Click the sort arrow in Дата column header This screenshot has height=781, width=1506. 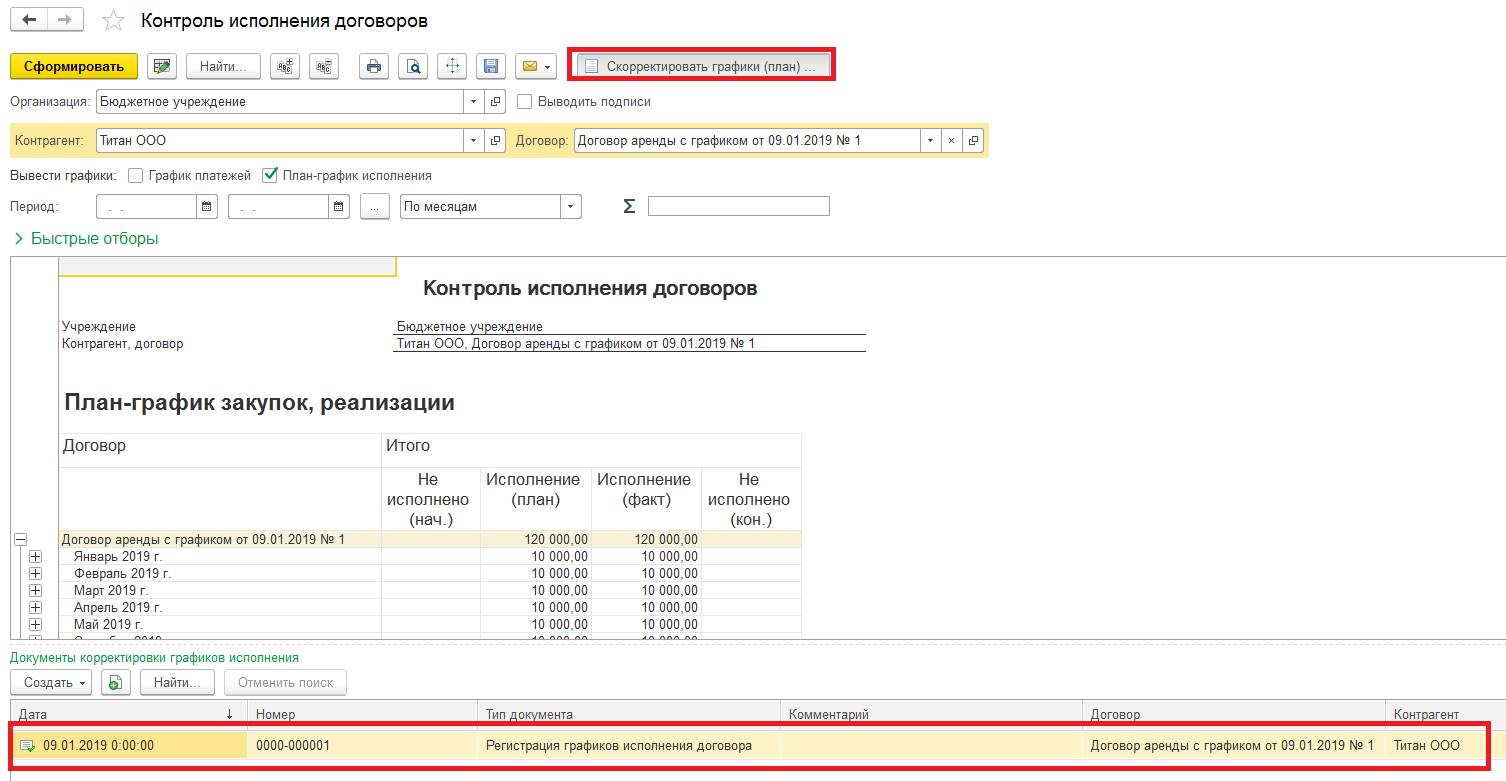pos(230,714)
